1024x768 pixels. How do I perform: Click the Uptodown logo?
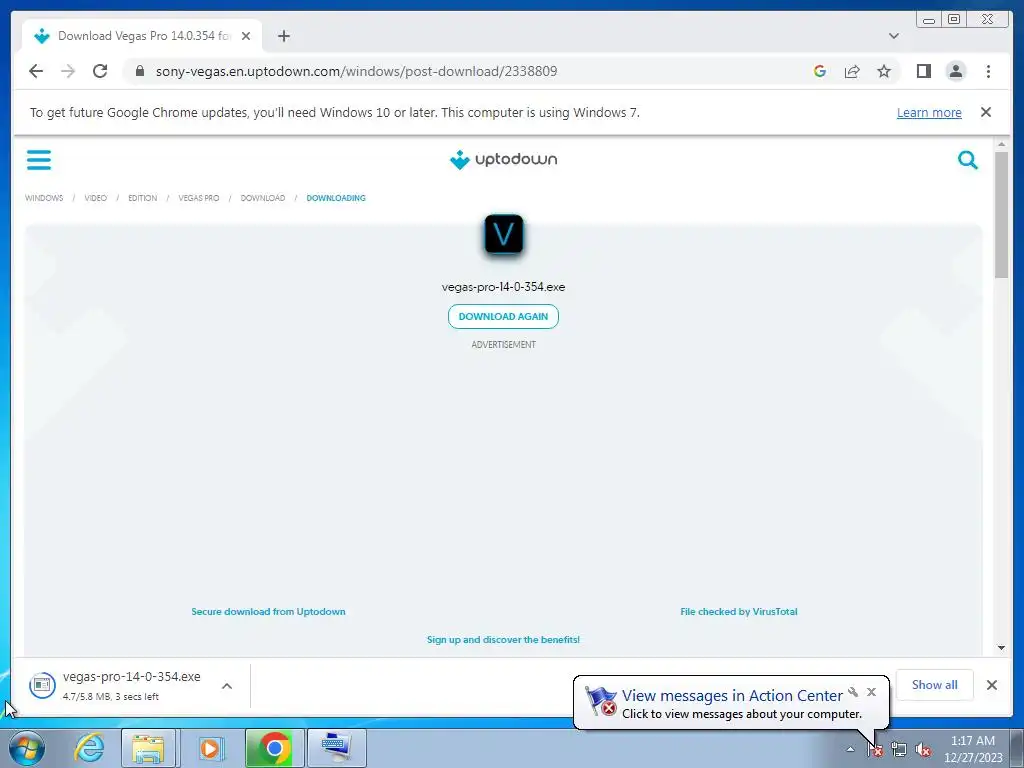(504, 159)
